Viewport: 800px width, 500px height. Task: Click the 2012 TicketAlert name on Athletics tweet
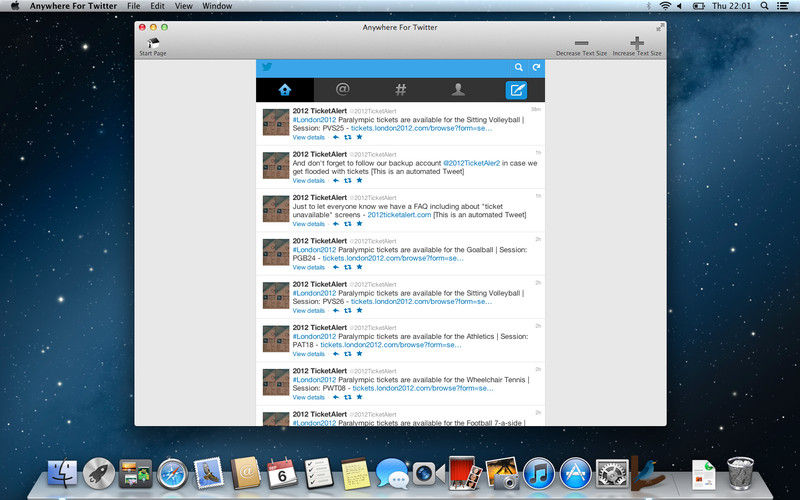319,328
